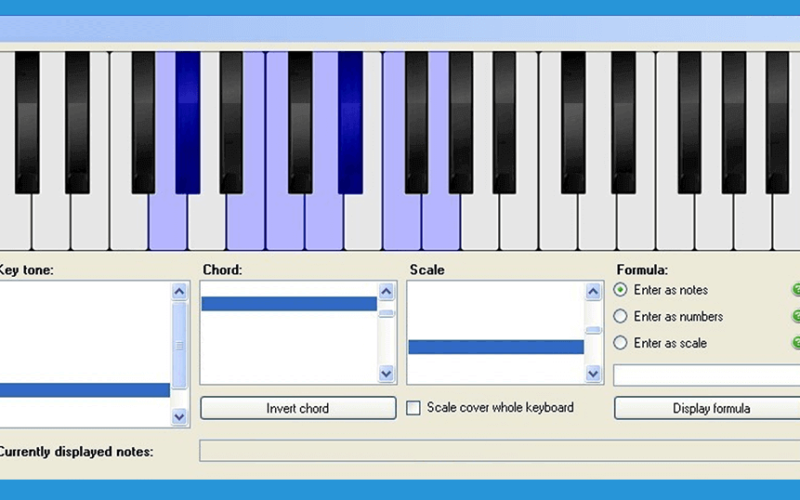Click the Invert chord button
Image resolution: width=800 pixels, height=500 pixels.
pyautogui.click(x=298, y=408)
